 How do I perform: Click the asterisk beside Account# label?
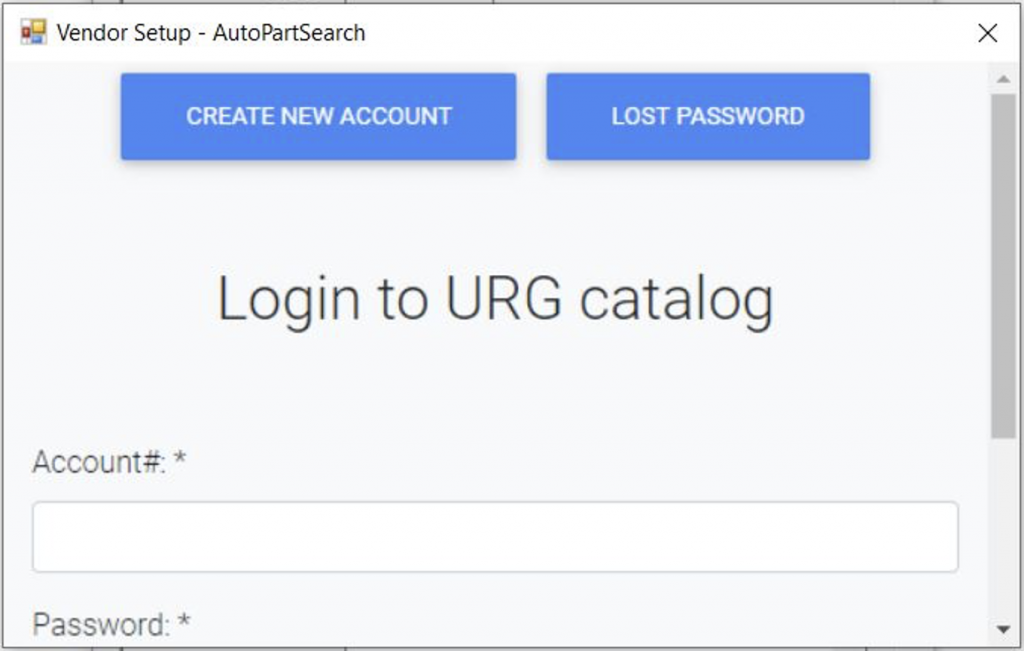pos(180,459)
